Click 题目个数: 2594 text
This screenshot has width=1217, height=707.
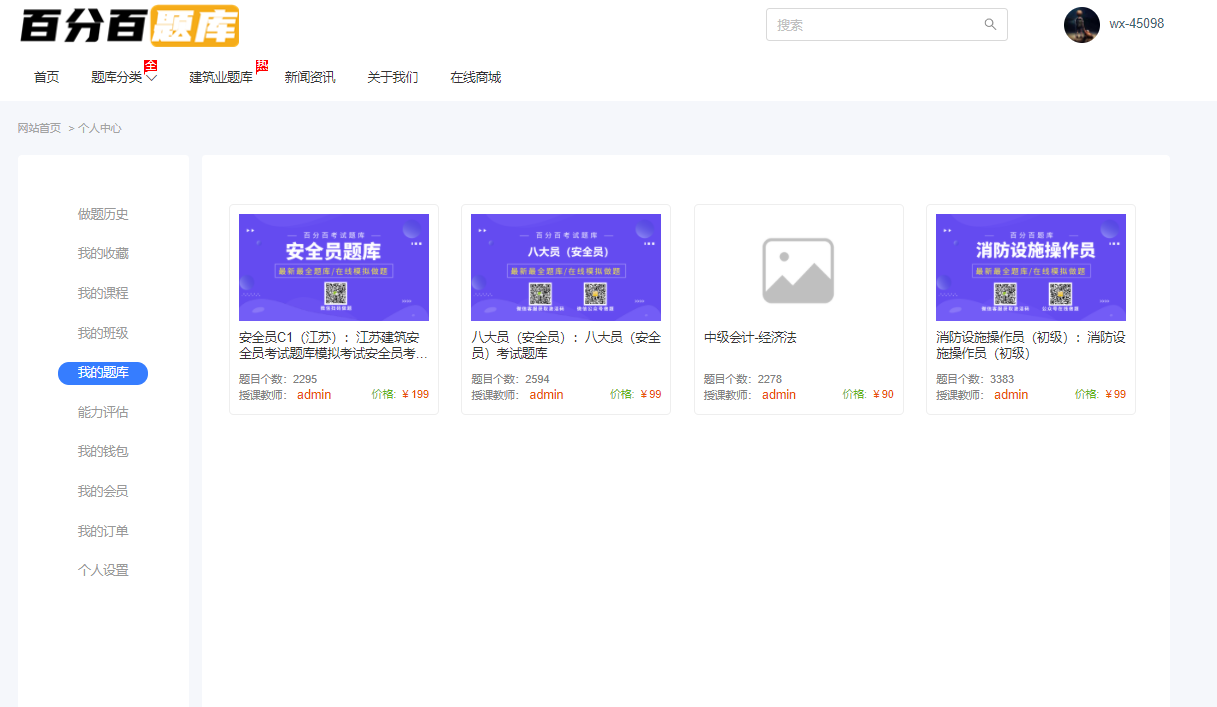click(510, 379)
